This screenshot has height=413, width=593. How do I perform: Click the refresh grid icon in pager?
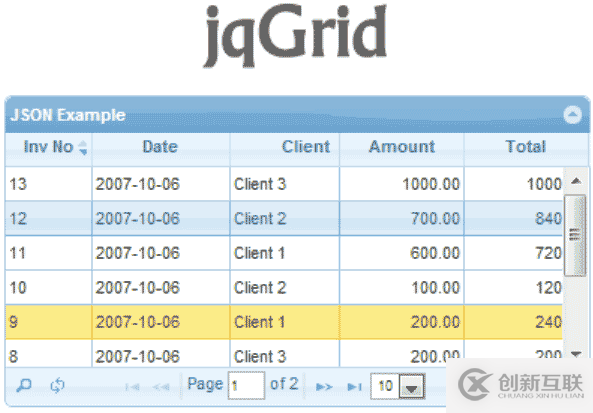tap(57, 385)
